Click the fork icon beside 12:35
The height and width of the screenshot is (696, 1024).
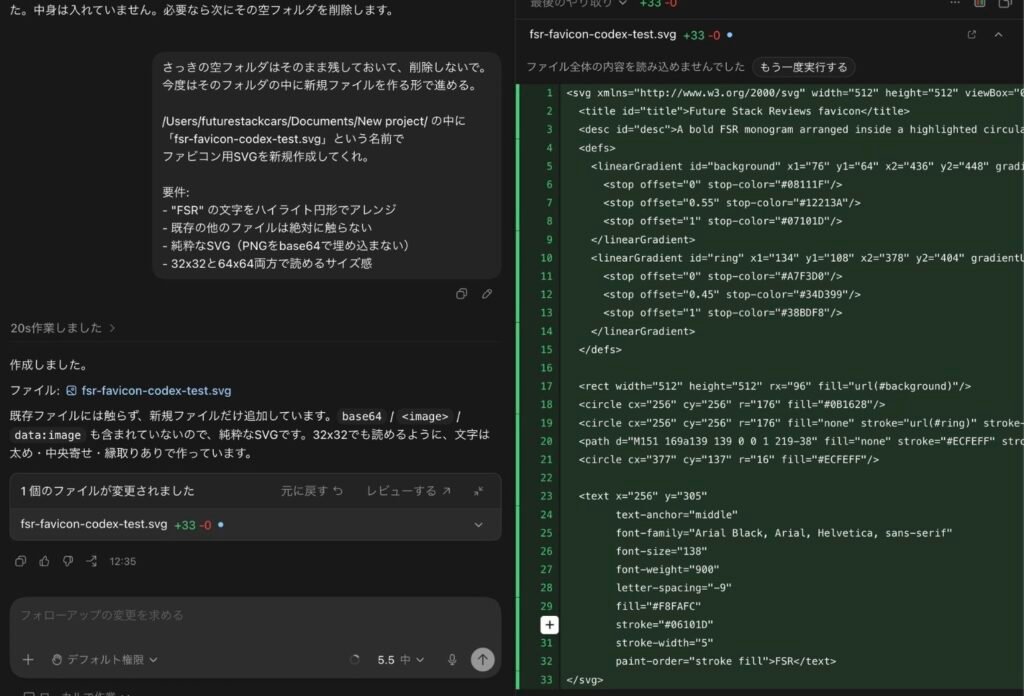(91, 561)
